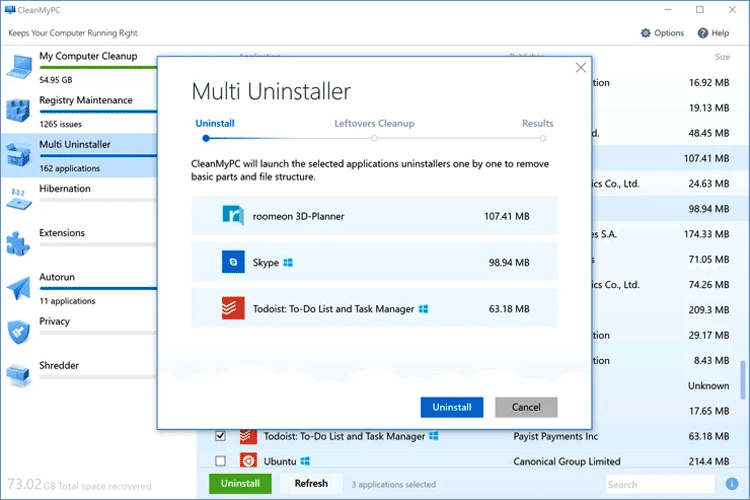Image resolution: width=750 pixels, height=500 pixels.
Task: Open My Computer Cleanup laptop icon
Action: 19,67
